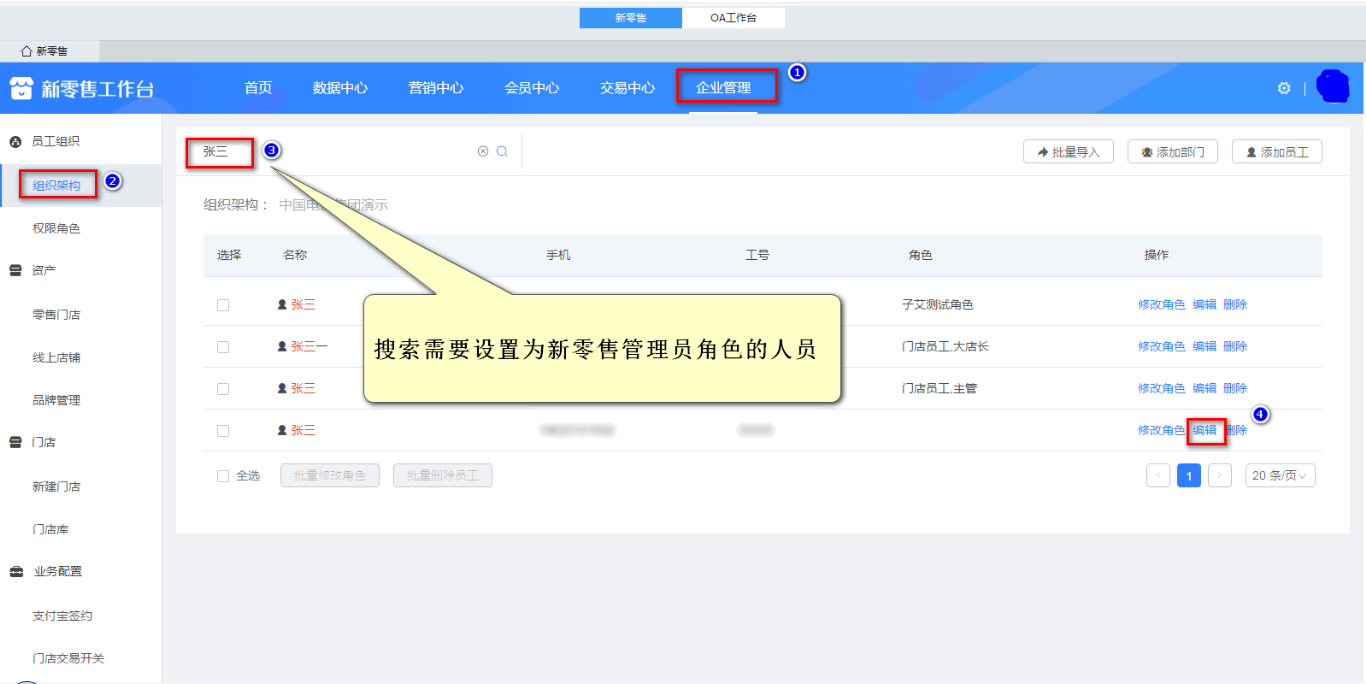
Task: Click the 批量导入 button
Action: click(1068, 152)
